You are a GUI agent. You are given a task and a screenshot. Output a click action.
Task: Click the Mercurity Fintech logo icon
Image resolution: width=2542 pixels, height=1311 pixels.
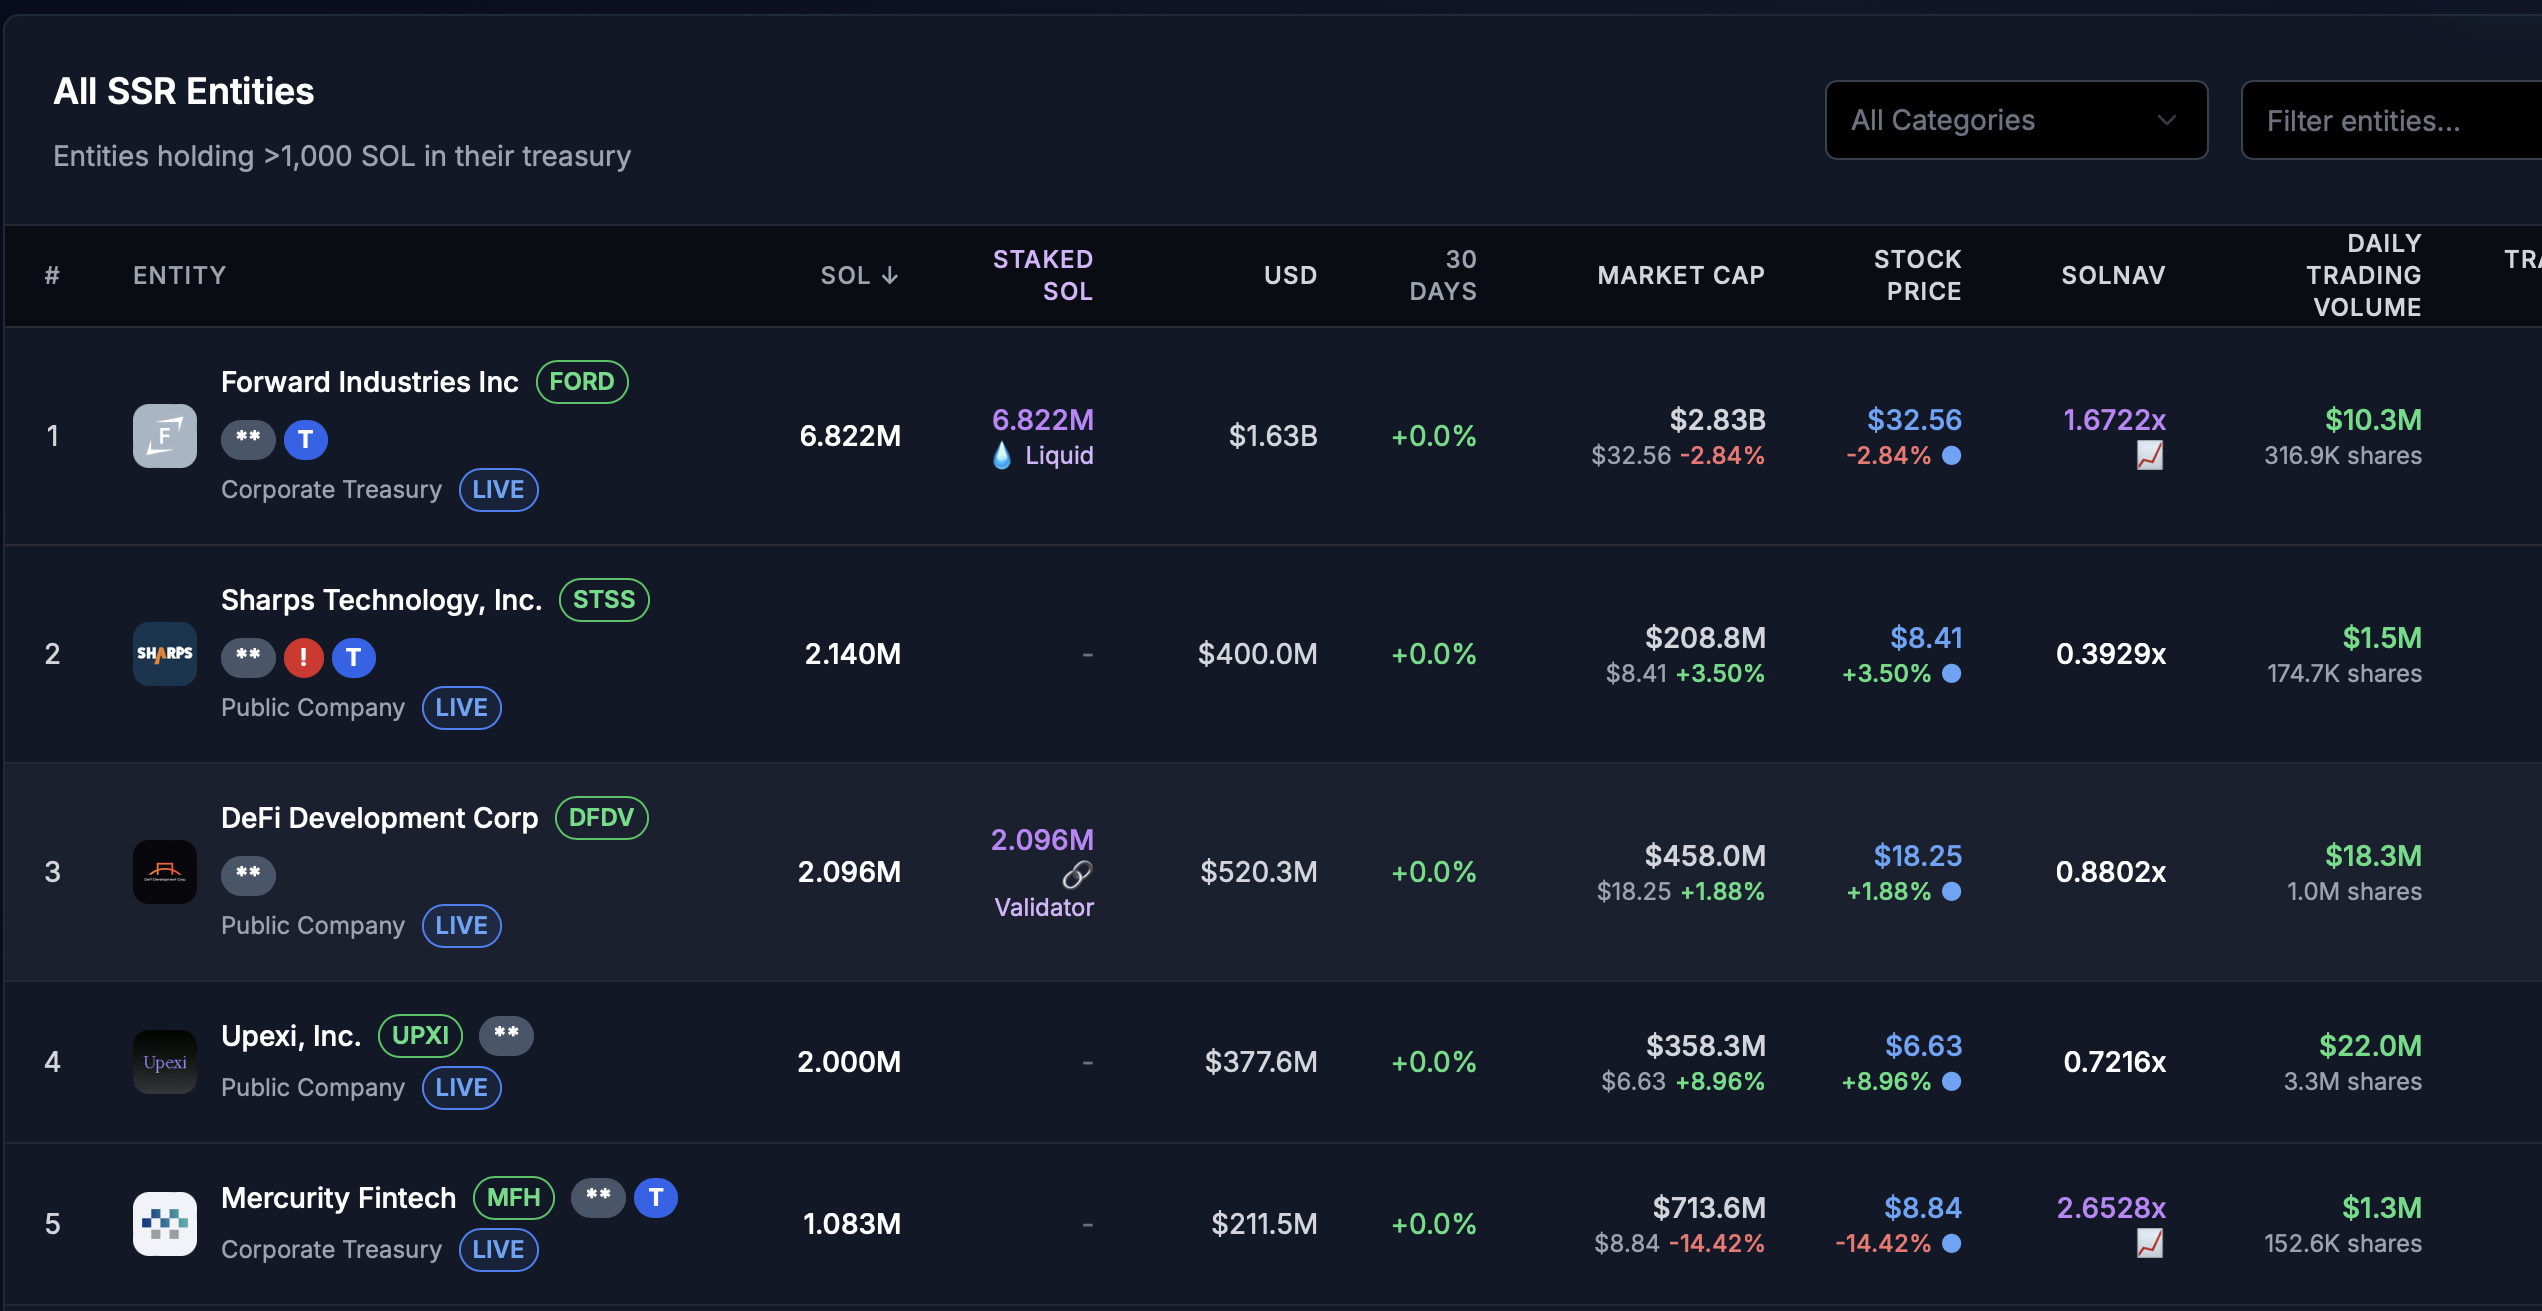click(x=165, y=1223)
